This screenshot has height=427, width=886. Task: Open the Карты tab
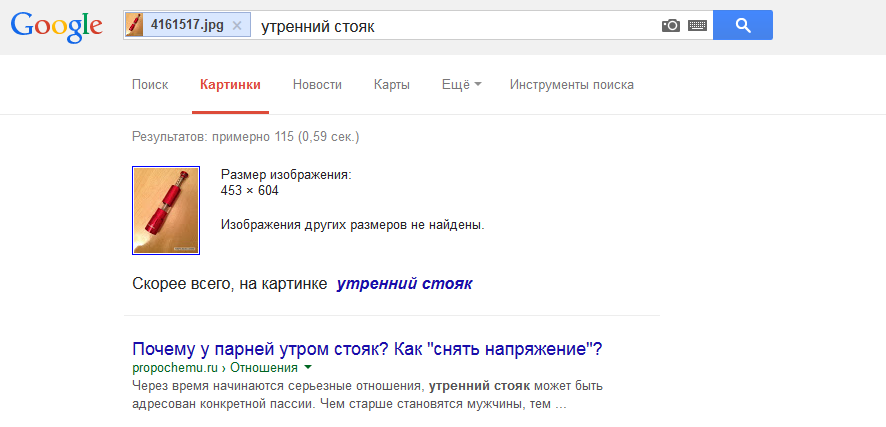point(391,85)
